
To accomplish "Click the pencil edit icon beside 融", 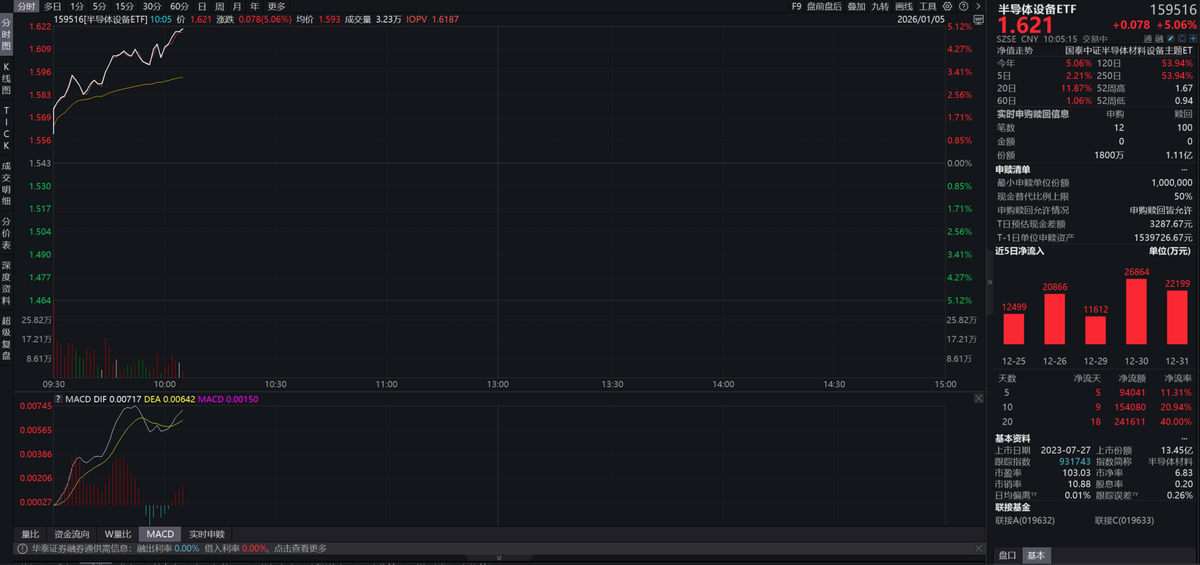I will pyautogui.click(x=1173, y=38).
